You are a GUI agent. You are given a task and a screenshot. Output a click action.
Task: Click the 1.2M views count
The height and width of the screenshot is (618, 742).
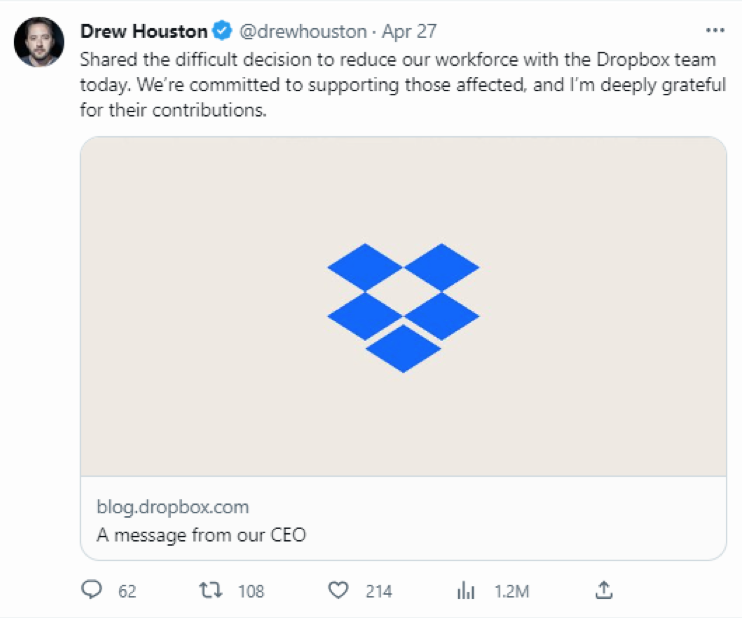[512, 591]
